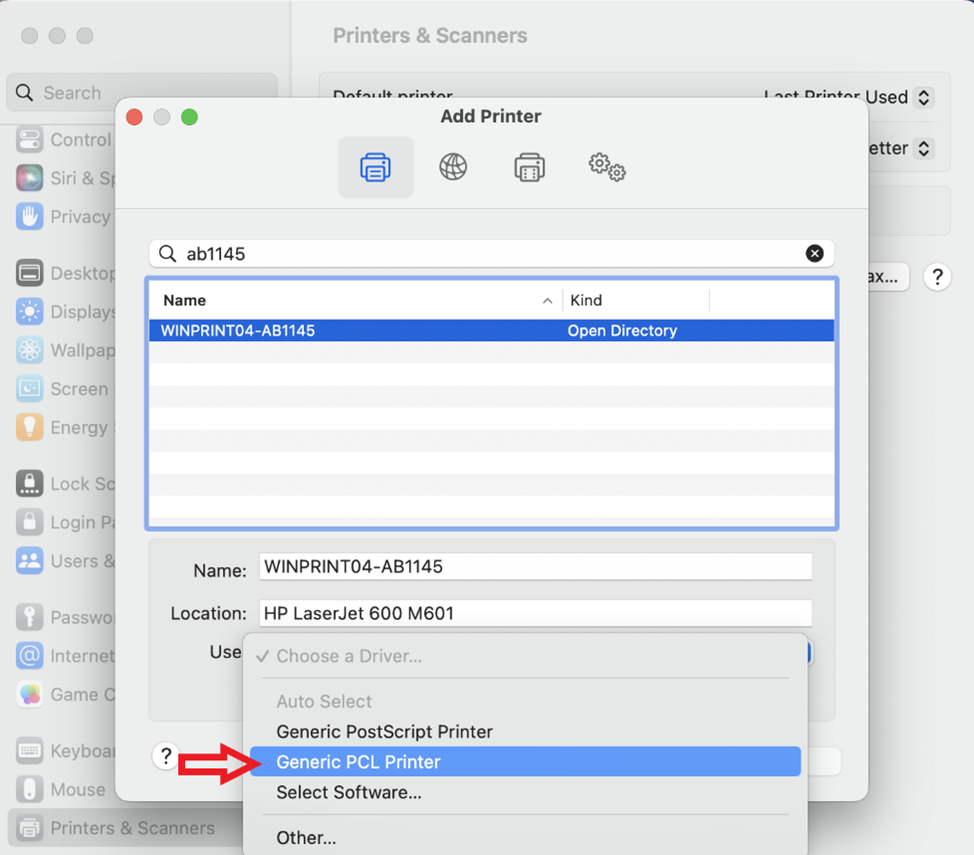Screen dimensions: 974x855
Task: Open the Advanced gears icon
Action: pos(606,167)
